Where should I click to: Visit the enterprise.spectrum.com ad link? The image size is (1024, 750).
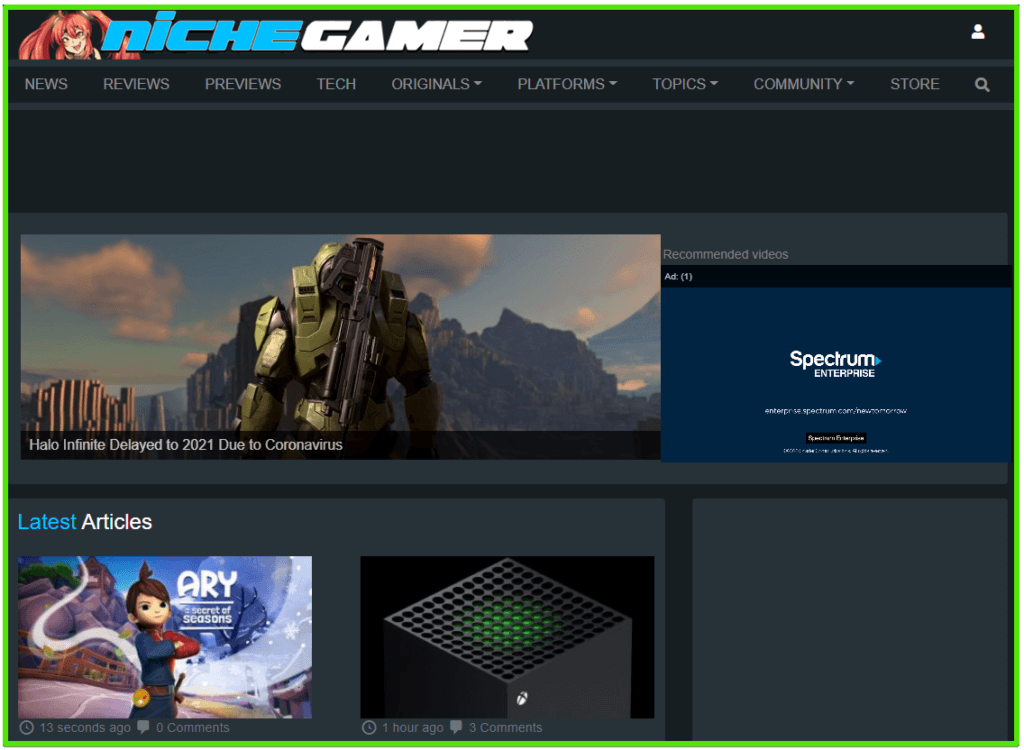(835, 411)
